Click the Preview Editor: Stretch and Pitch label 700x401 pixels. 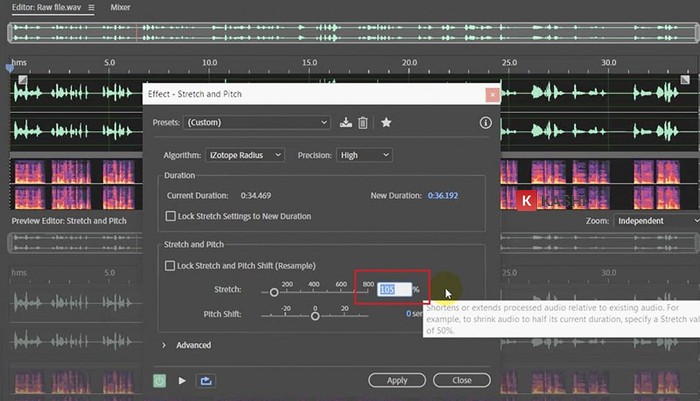pos(69,221)
